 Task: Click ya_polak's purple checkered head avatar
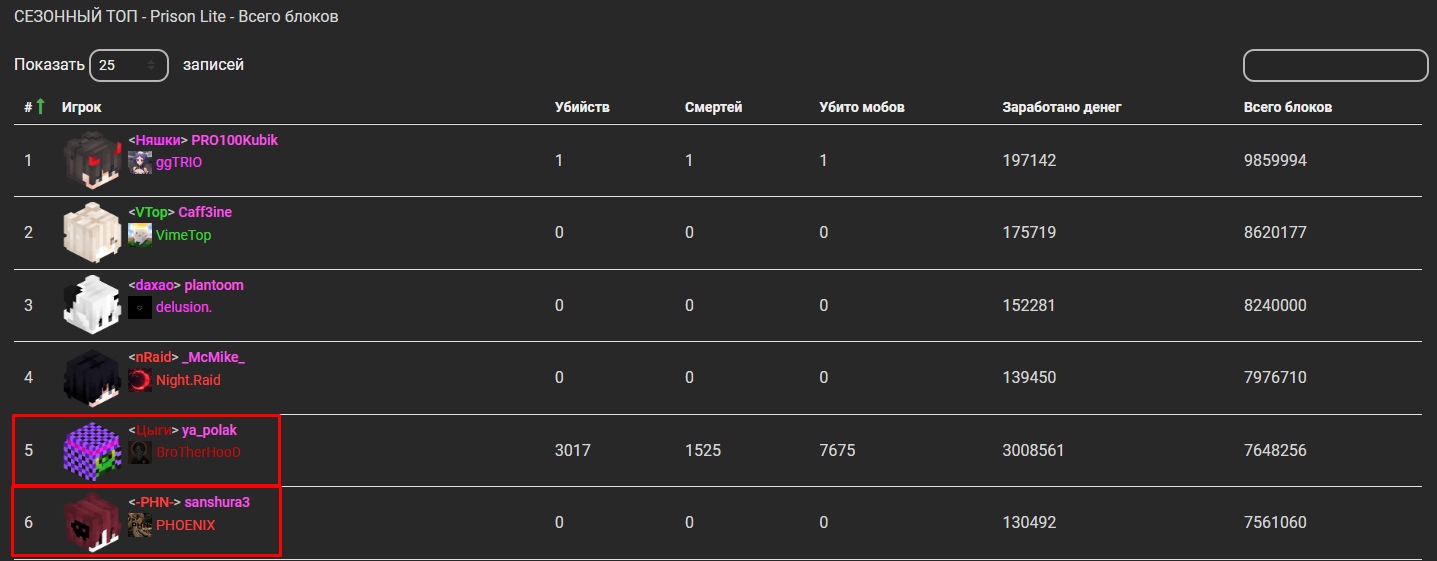tap(91, 450)
